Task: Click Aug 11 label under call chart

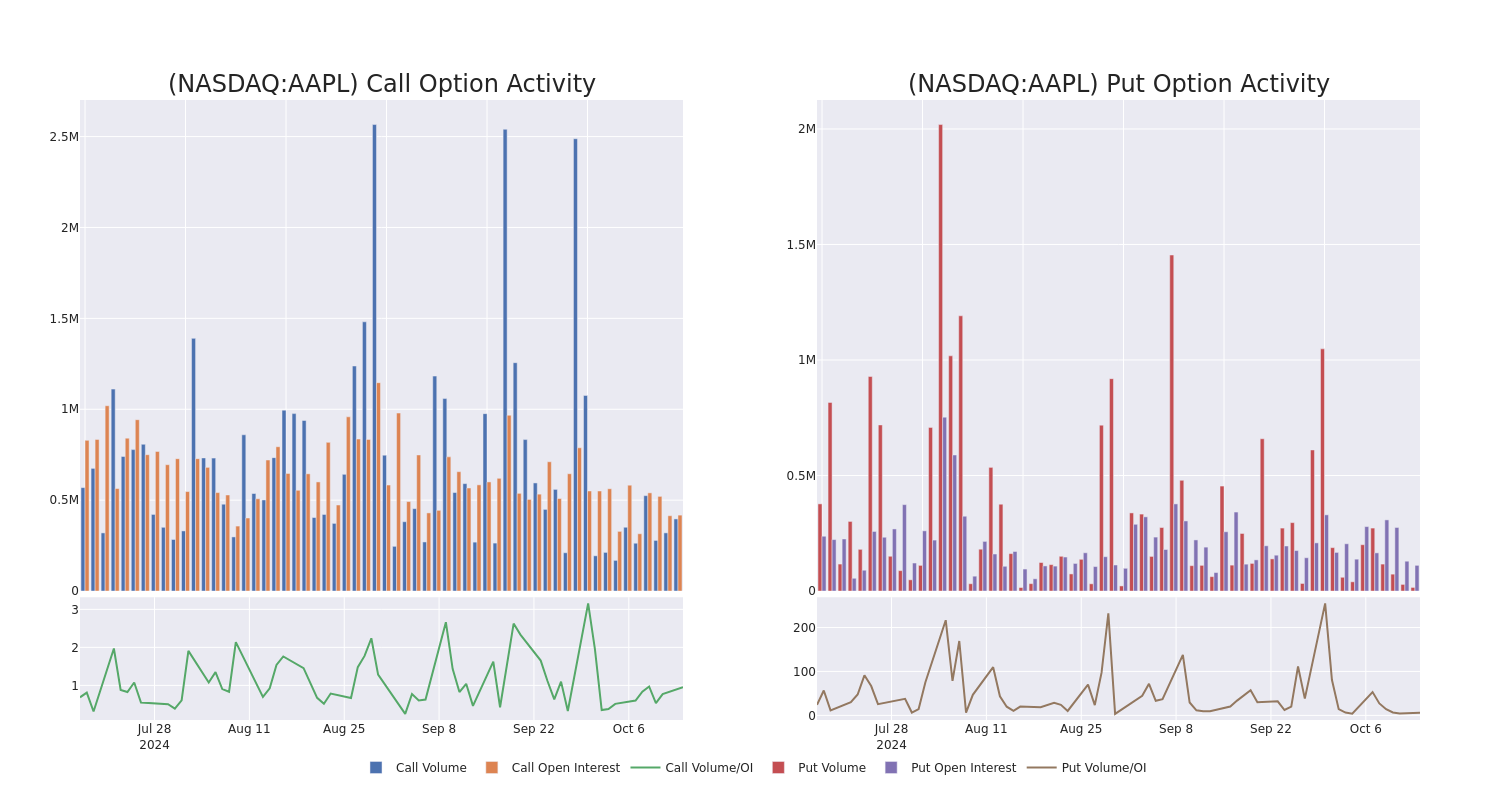Action: tap(249, 729)
